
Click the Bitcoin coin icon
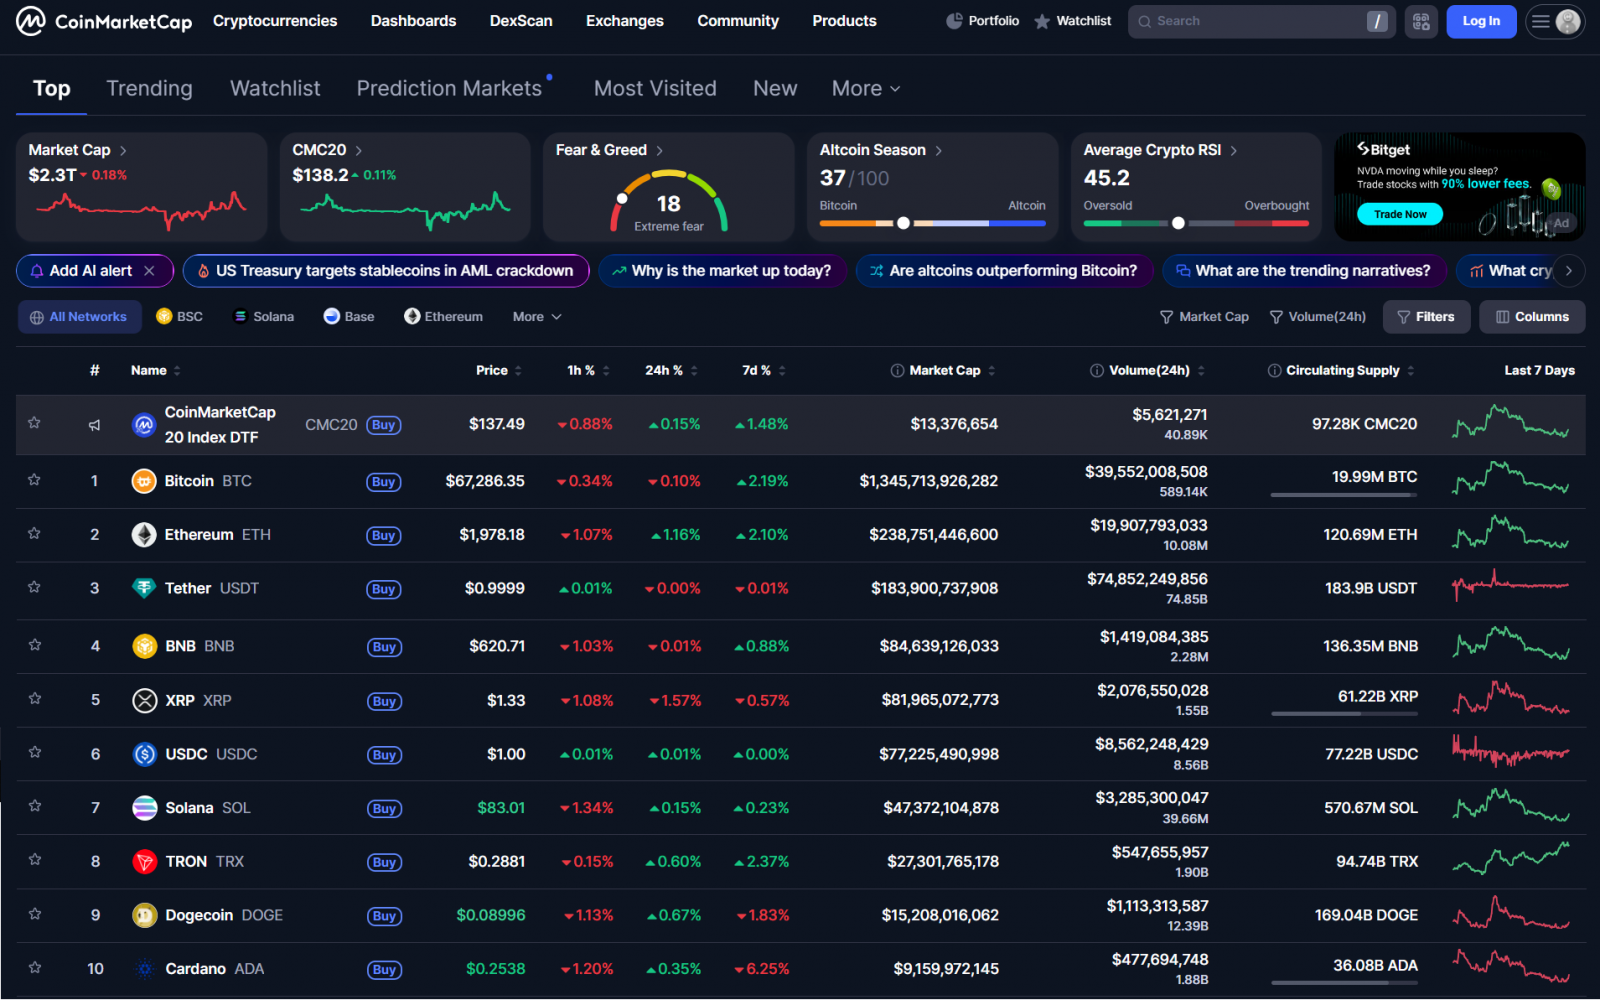[144, 481]
